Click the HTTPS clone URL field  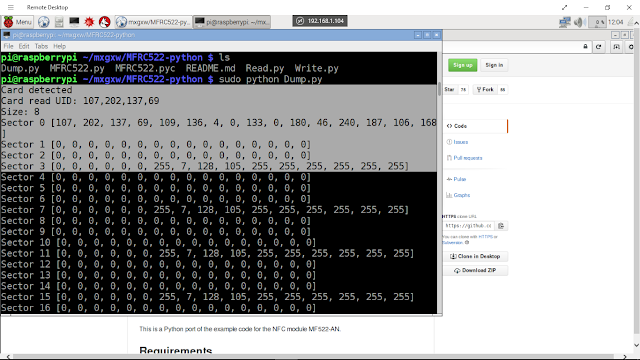point(469,226)
